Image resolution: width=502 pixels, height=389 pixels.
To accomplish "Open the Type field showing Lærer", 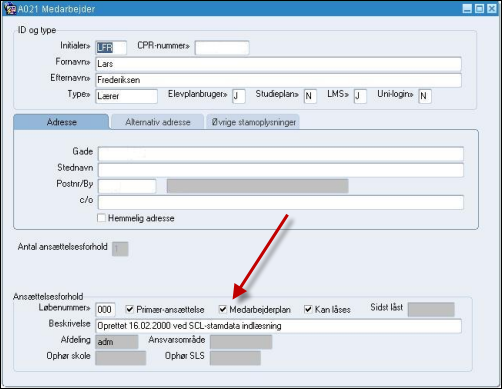I will point(126,96).
